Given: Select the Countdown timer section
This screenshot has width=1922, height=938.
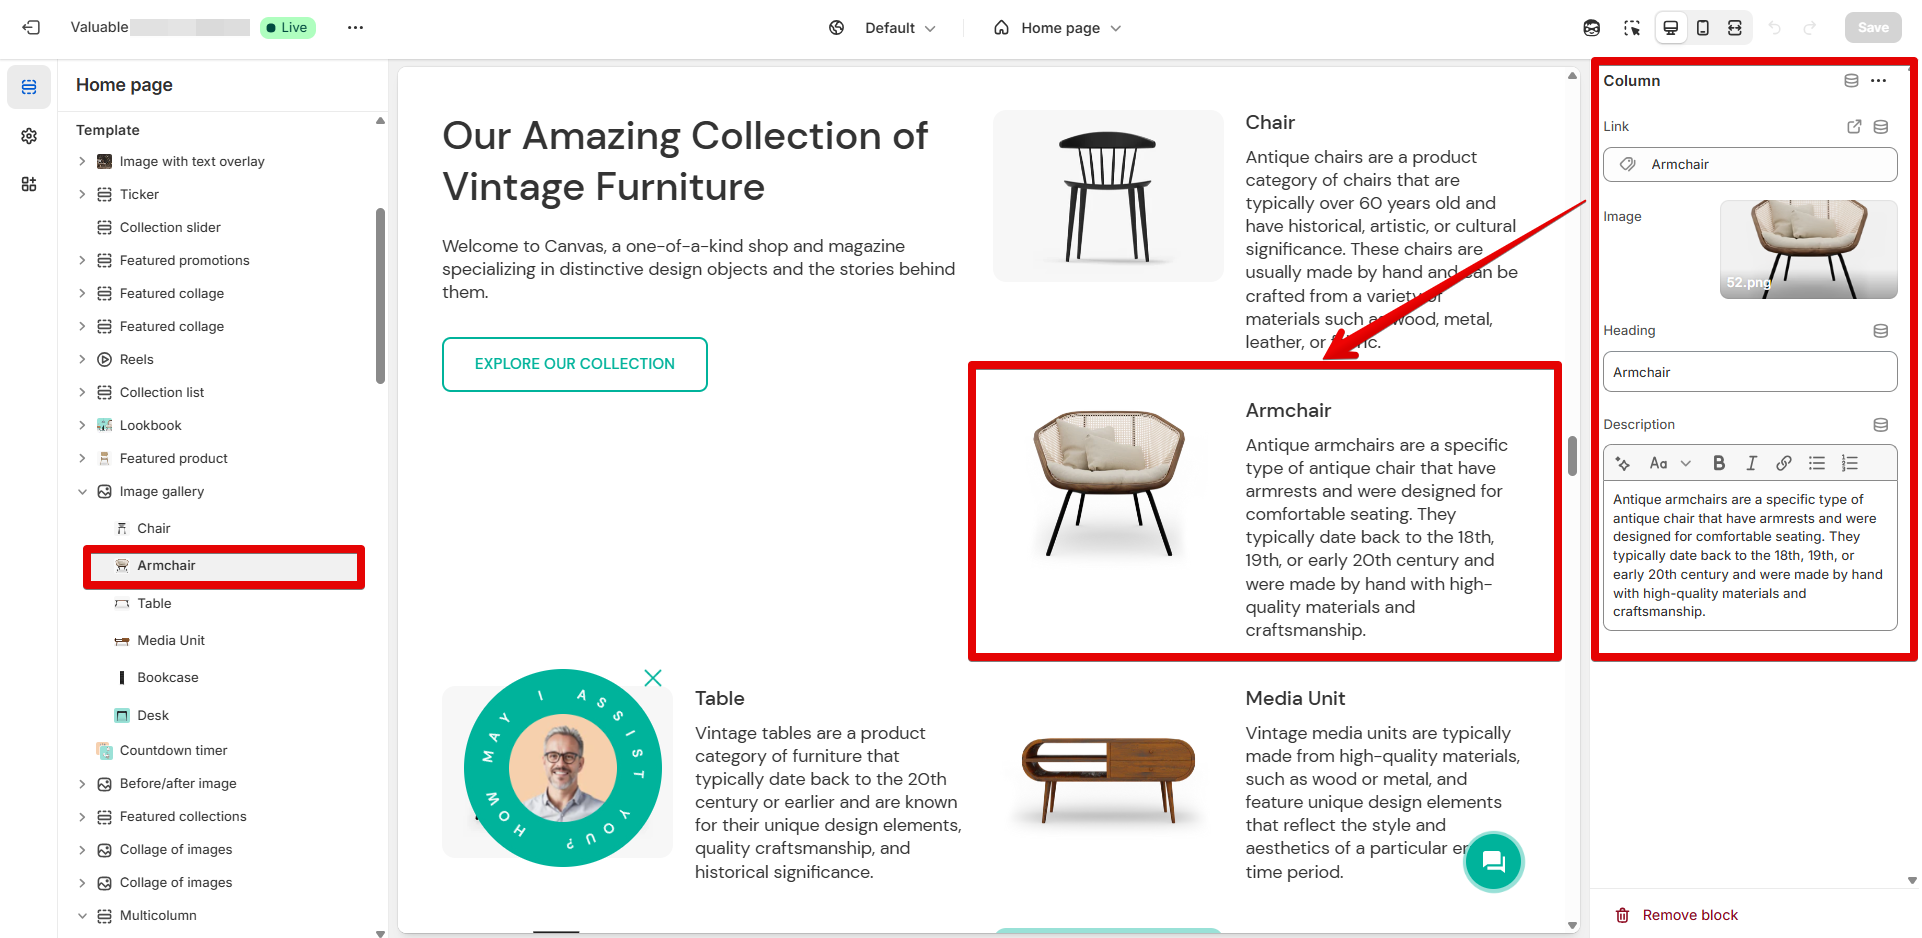Looking at the screenshot, I should coord(173,750).
